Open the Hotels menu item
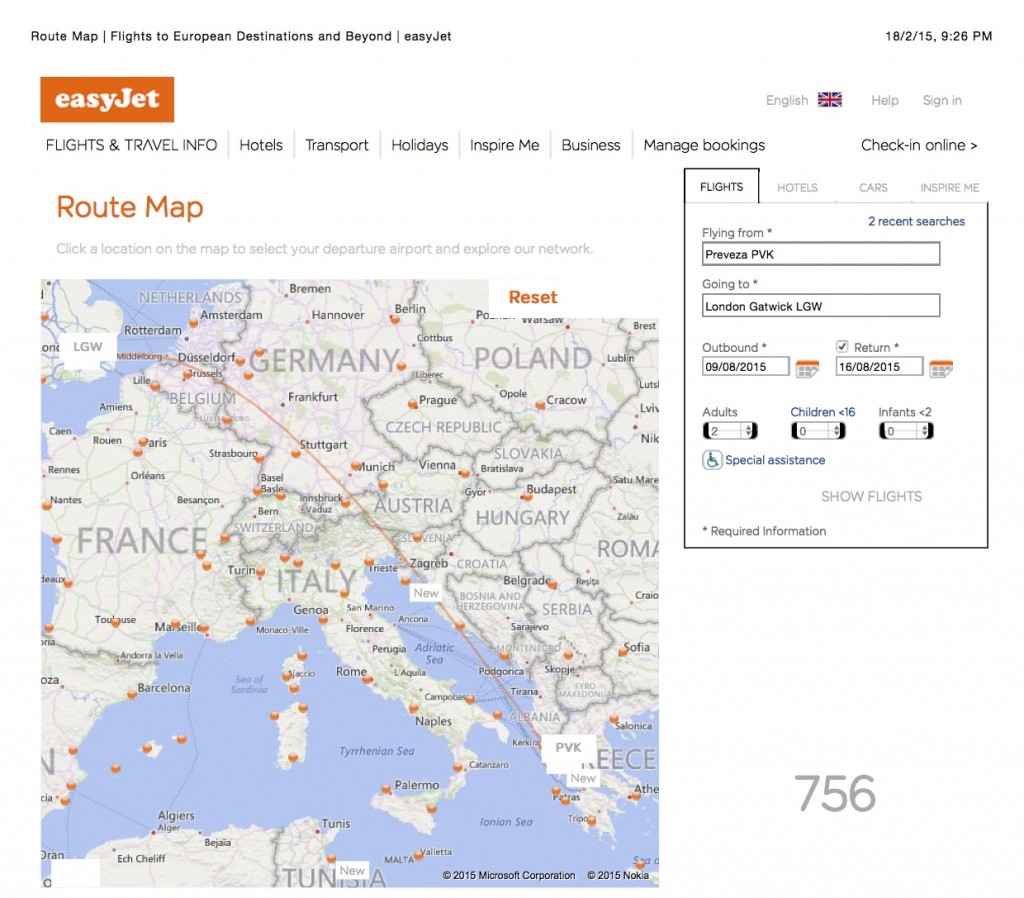This screenshot has width=1024, height=898. coord(261,145)
